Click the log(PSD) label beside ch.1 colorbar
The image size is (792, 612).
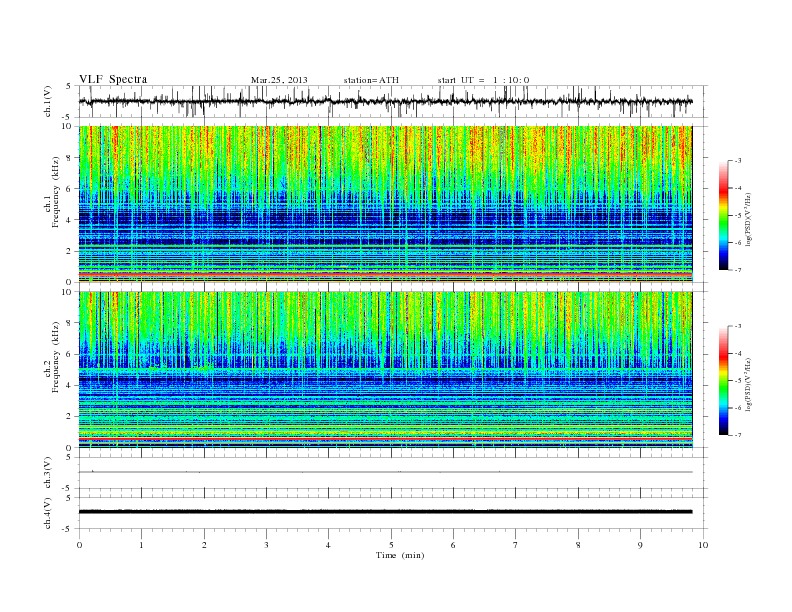coord(749,220)
